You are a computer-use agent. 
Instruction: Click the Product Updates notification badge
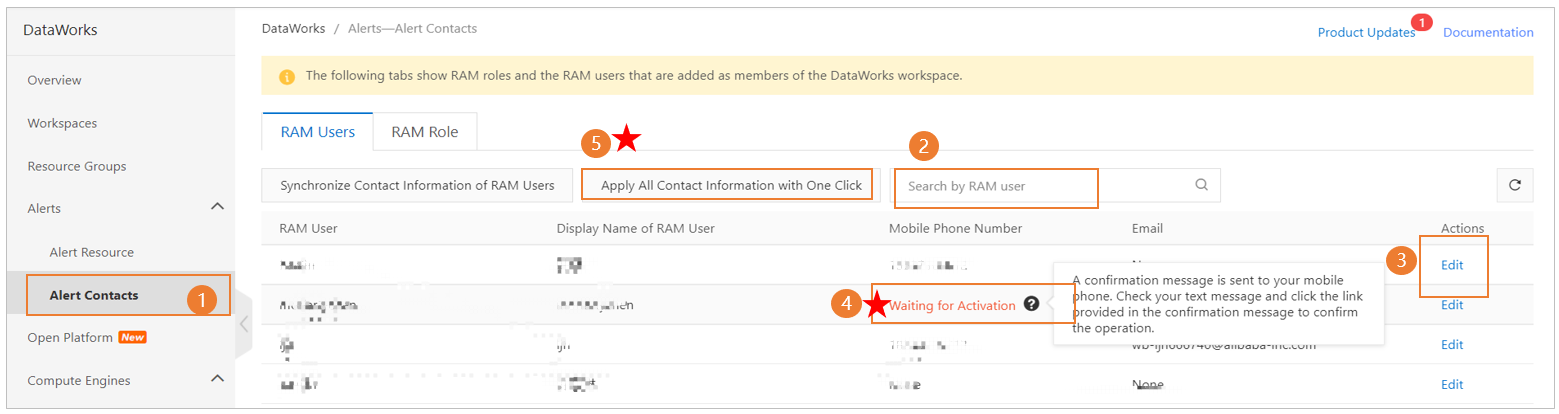(1422, 22)
